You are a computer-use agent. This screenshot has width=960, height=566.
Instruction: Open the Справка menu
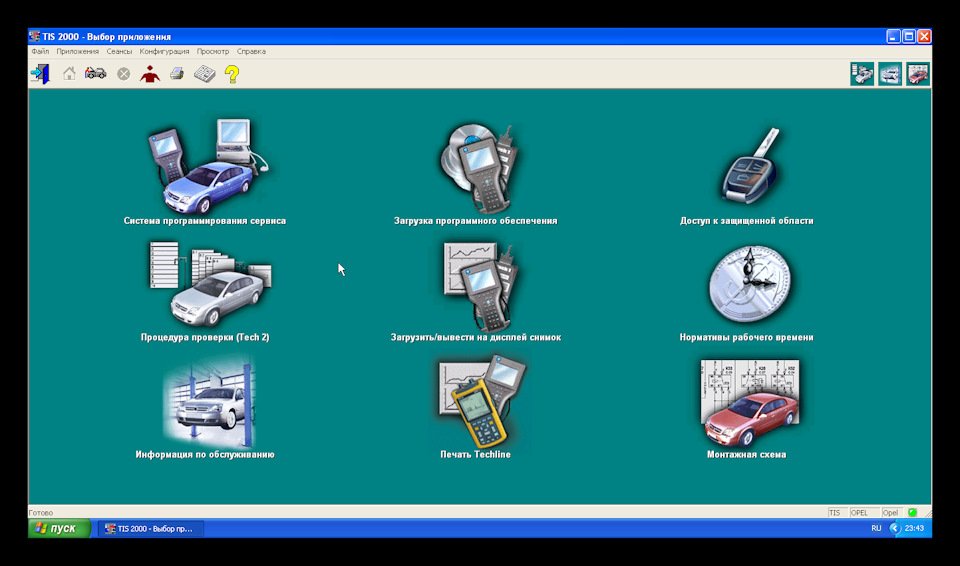(x=252, y=51)
